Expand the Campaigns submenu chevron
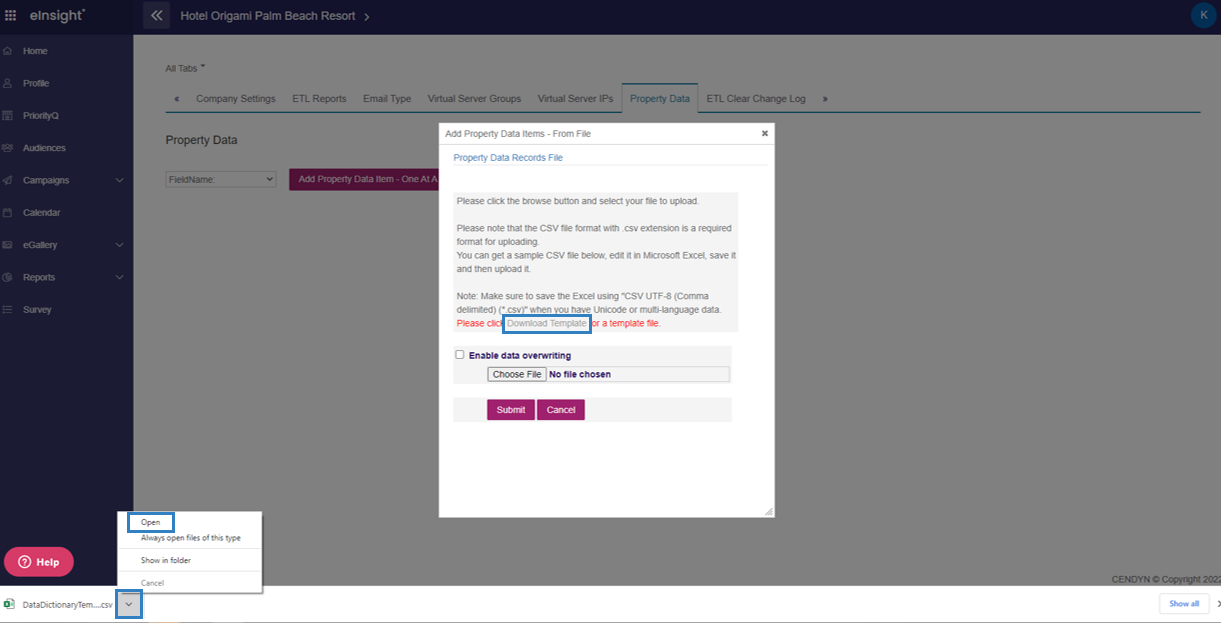This screenshot has height=623, width=1221. [120, 180]
